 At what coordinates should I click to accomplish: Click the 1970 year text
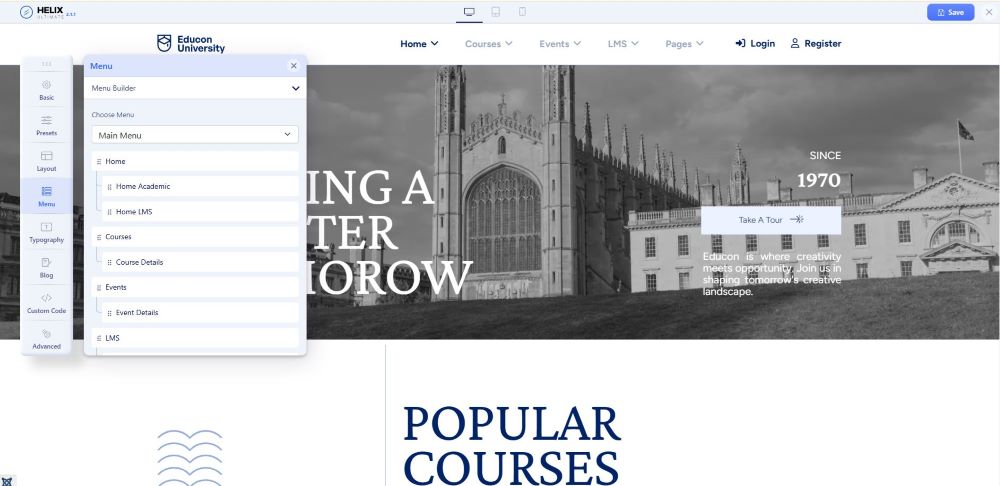819,180
